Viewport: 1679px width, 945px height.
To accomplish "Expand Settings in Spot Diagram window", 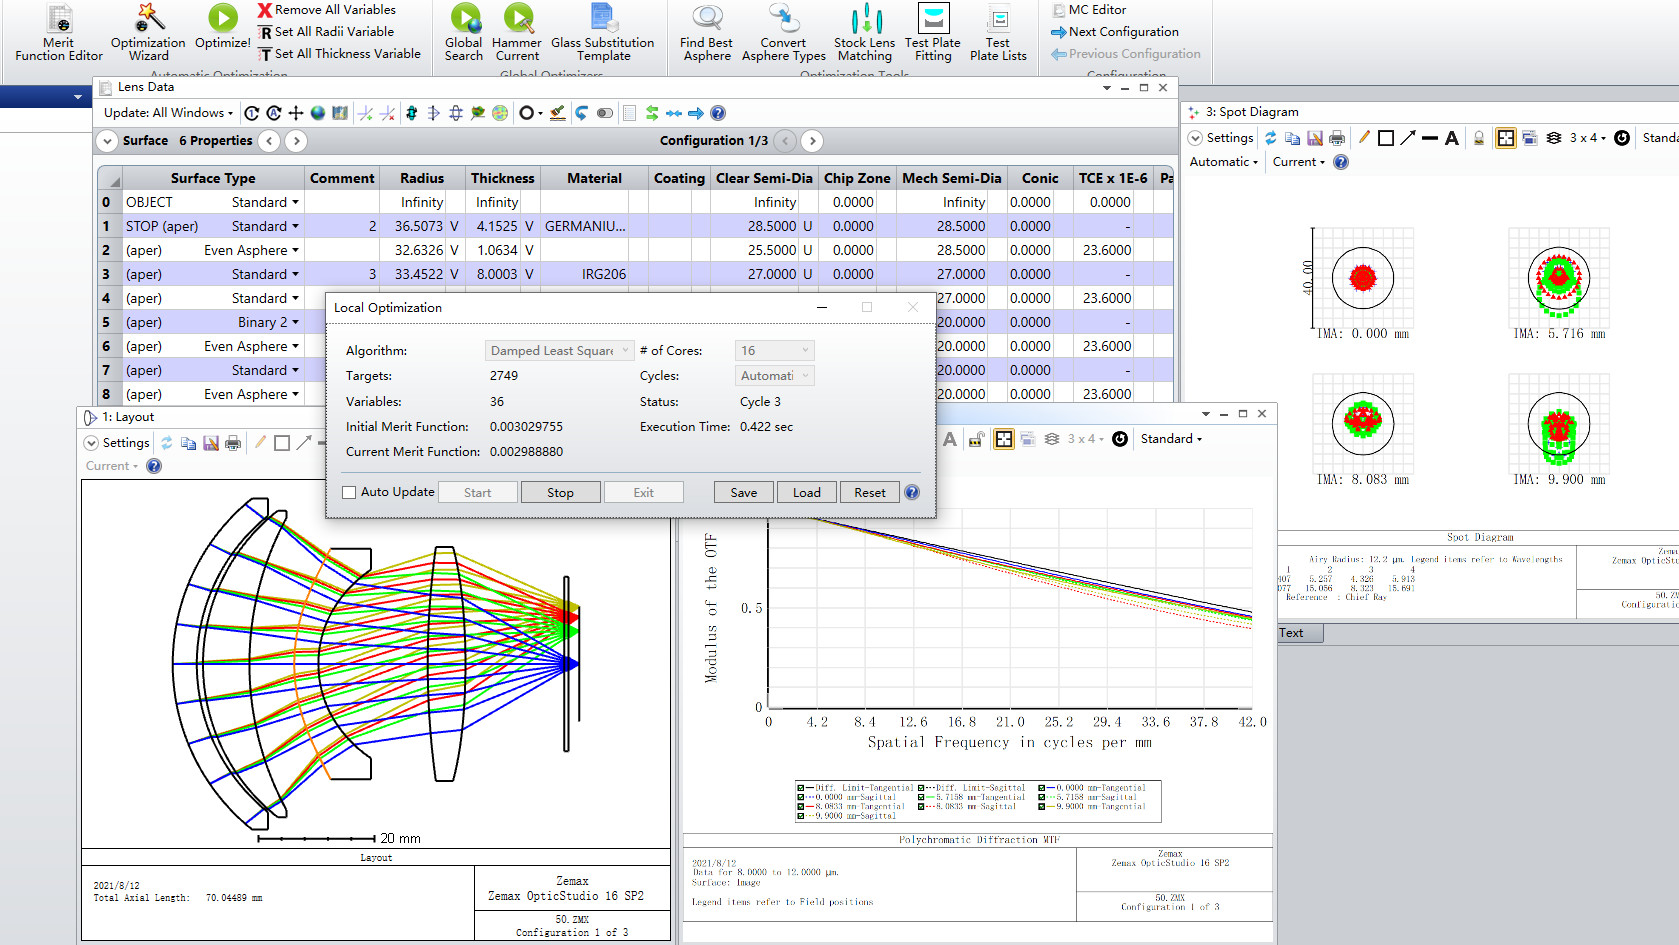I will tap(1220, 138).
